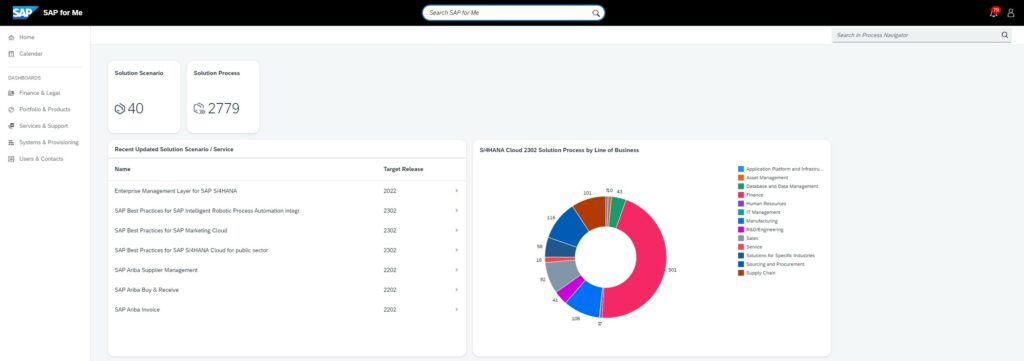Click the Solution Process tile showing 2779
This screenshot has width=1024, height=361.
point(223,97)
